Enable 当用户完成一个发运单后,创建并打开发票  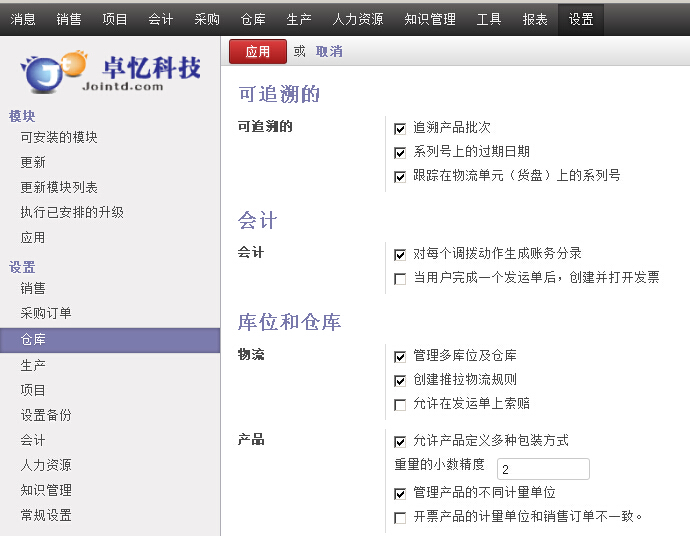(400, 279)
